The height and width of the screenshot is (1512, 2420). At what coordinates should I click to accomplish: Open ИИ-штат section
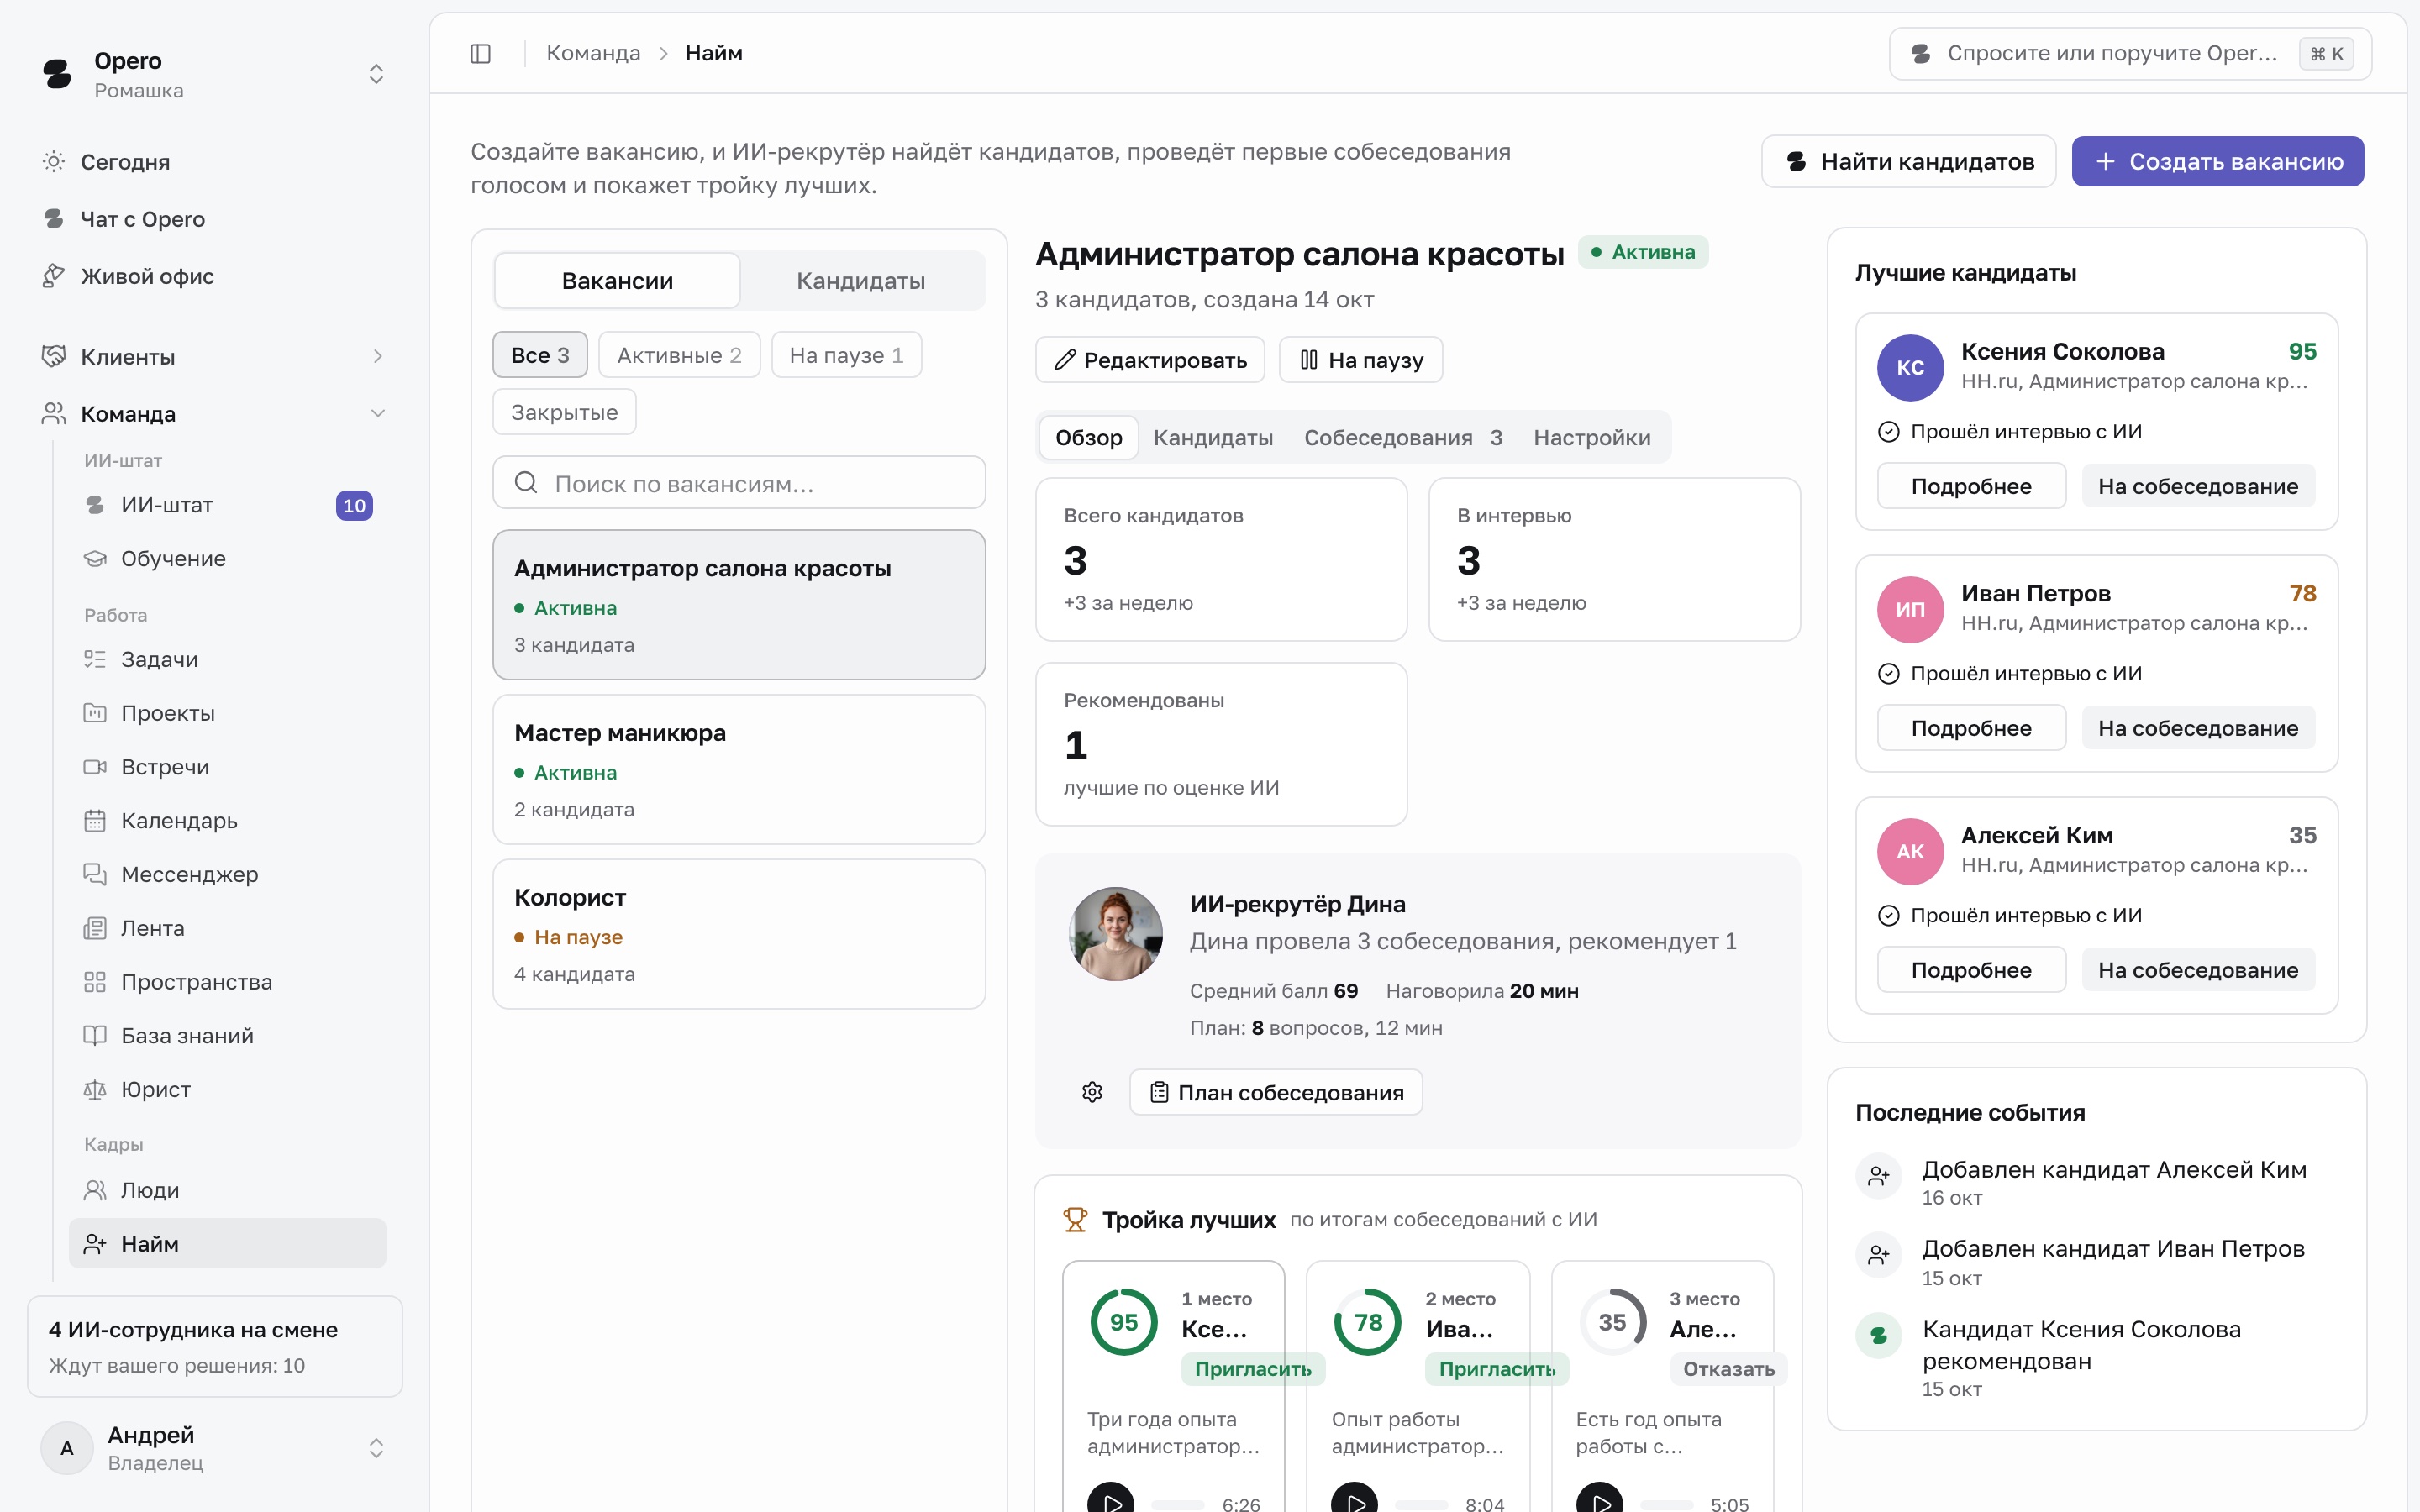tap(227, 505)
